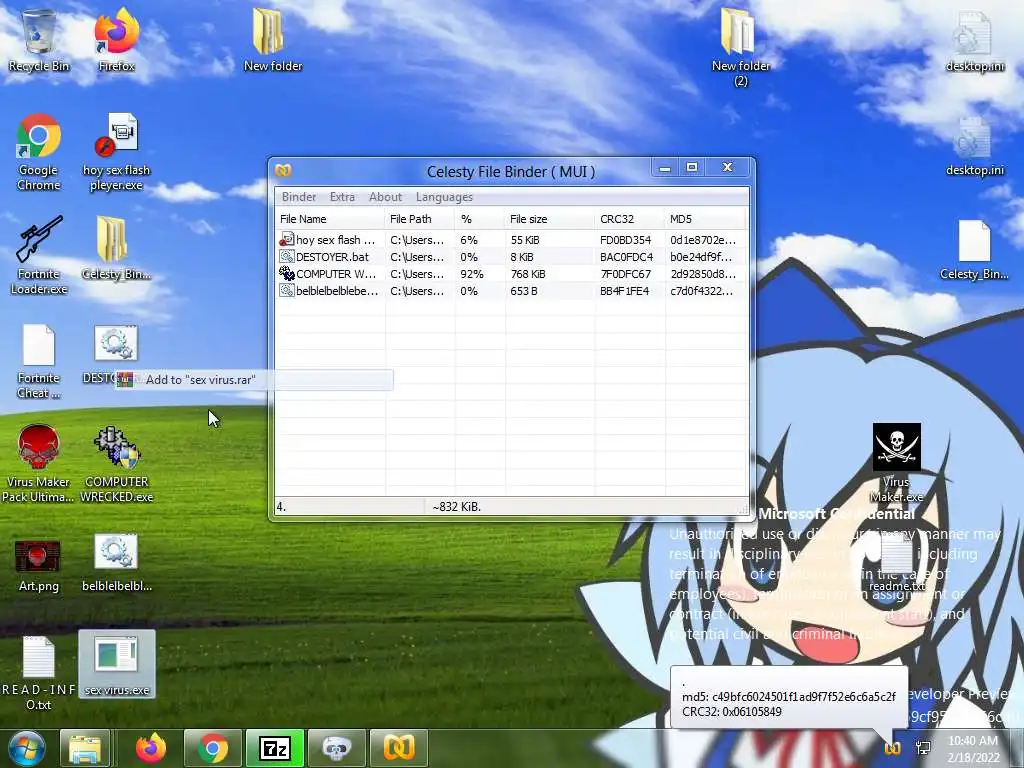Switch to Firefox in the taskbar
The height and width of the screenshot is (768, 1024).
tap(151, 748)
